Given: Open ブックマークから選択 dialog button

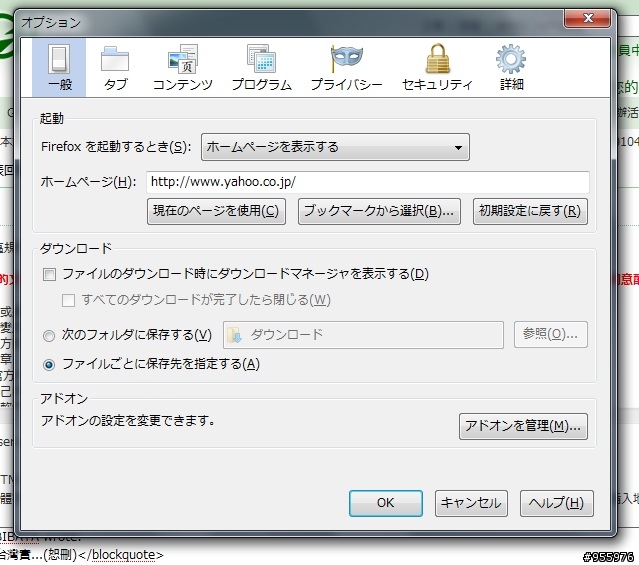Looking at the screenshot, I should tap(379, 211).
